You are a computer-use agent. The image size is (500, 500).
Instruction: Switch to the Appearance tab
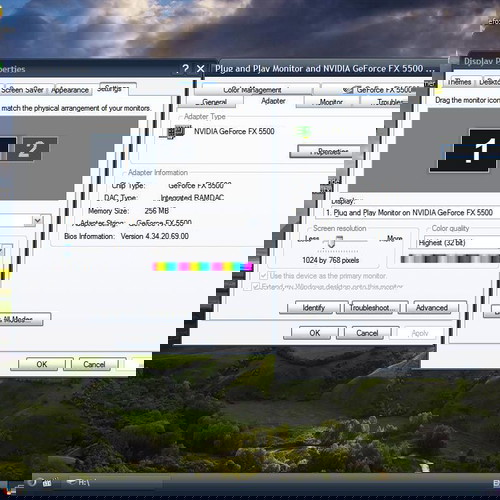[70, 90]
